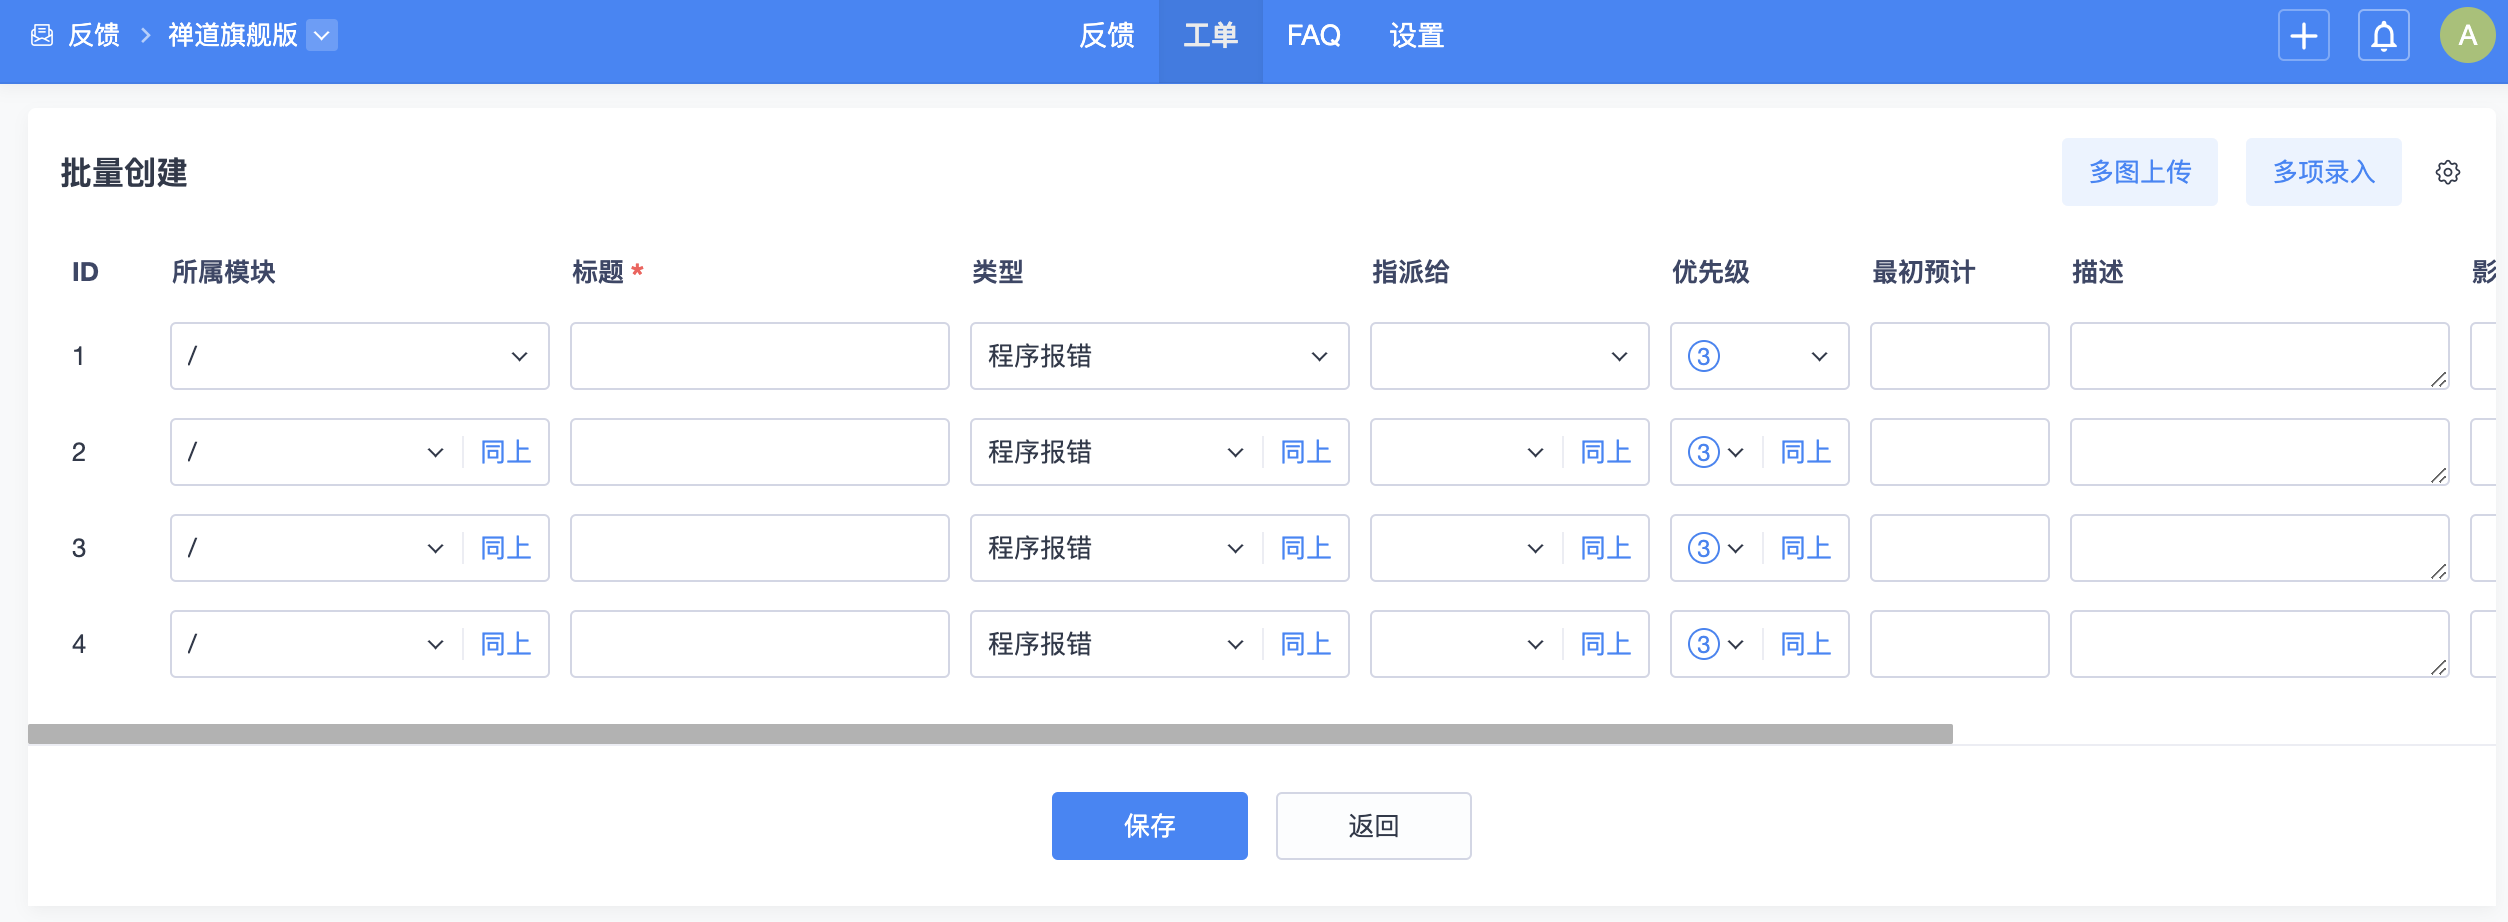Click 同上 for row 2 类型
The height and width of the screenshot is (922, 2508).
coord(1305,452)
